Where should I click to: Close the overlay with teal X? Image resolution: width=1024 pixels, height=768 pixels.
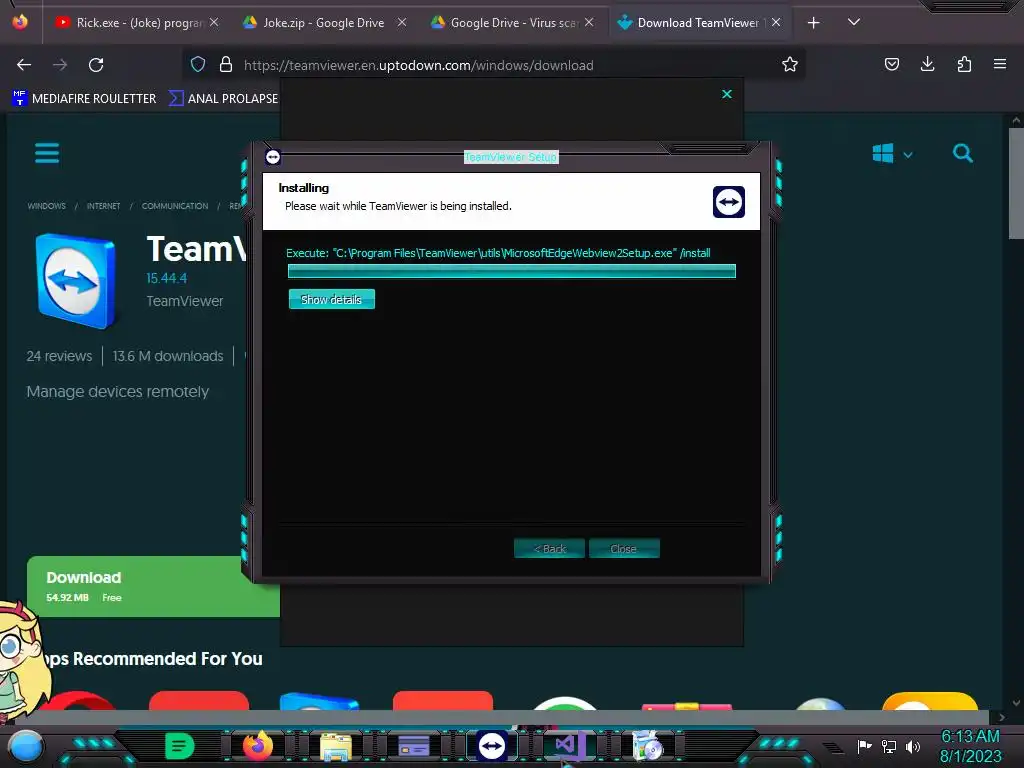tap(727, 94)
